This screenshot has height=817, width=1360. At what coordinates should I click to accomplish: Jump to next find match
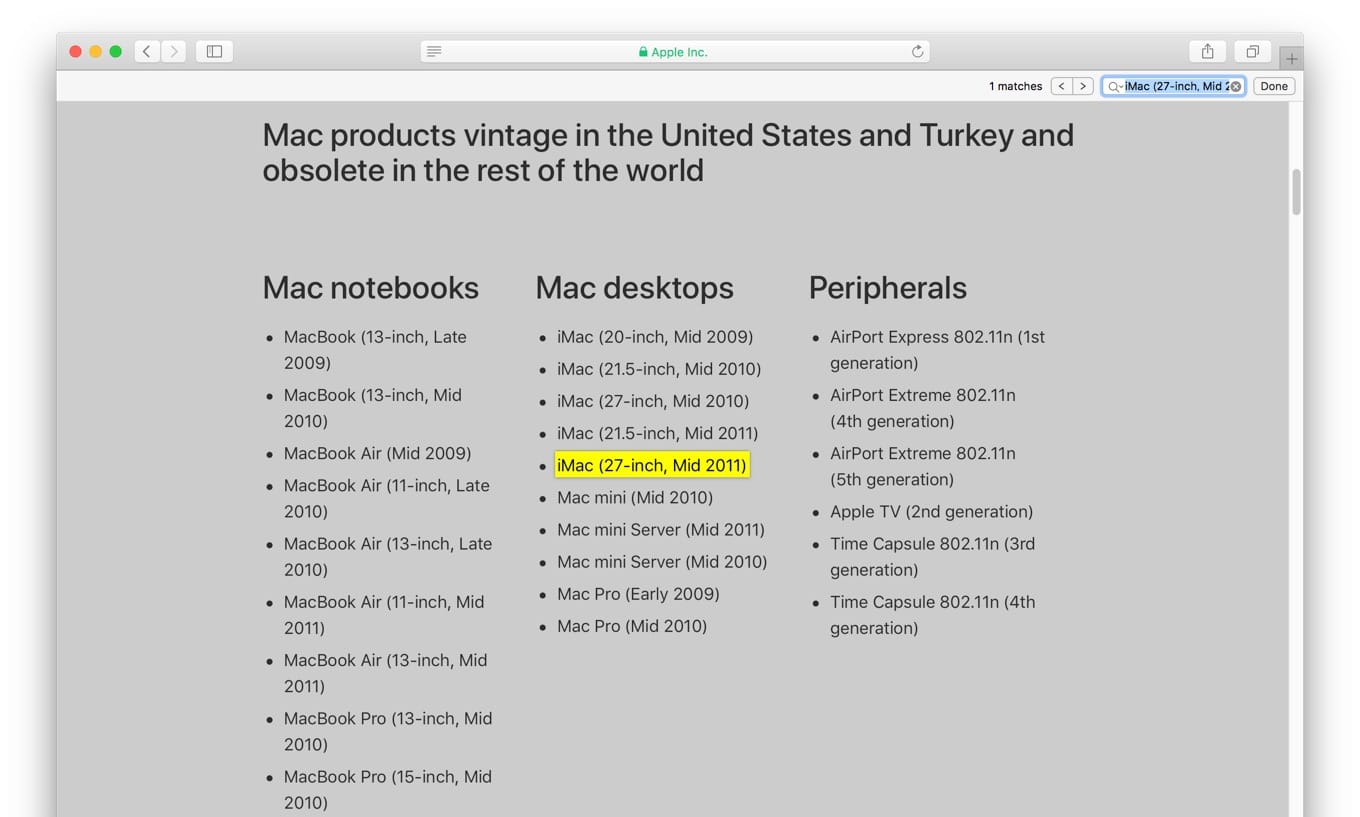1082,86
